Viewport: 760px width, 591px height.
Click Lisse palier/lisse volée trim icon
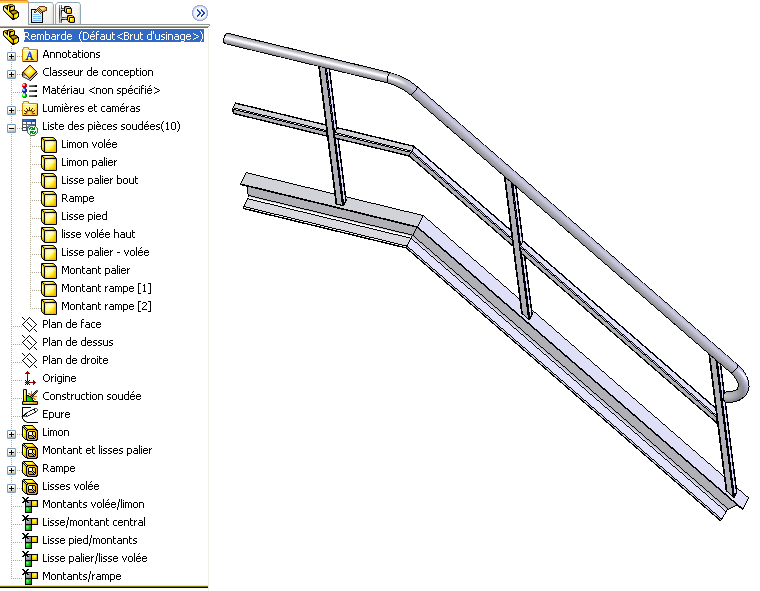click(30, 558)
